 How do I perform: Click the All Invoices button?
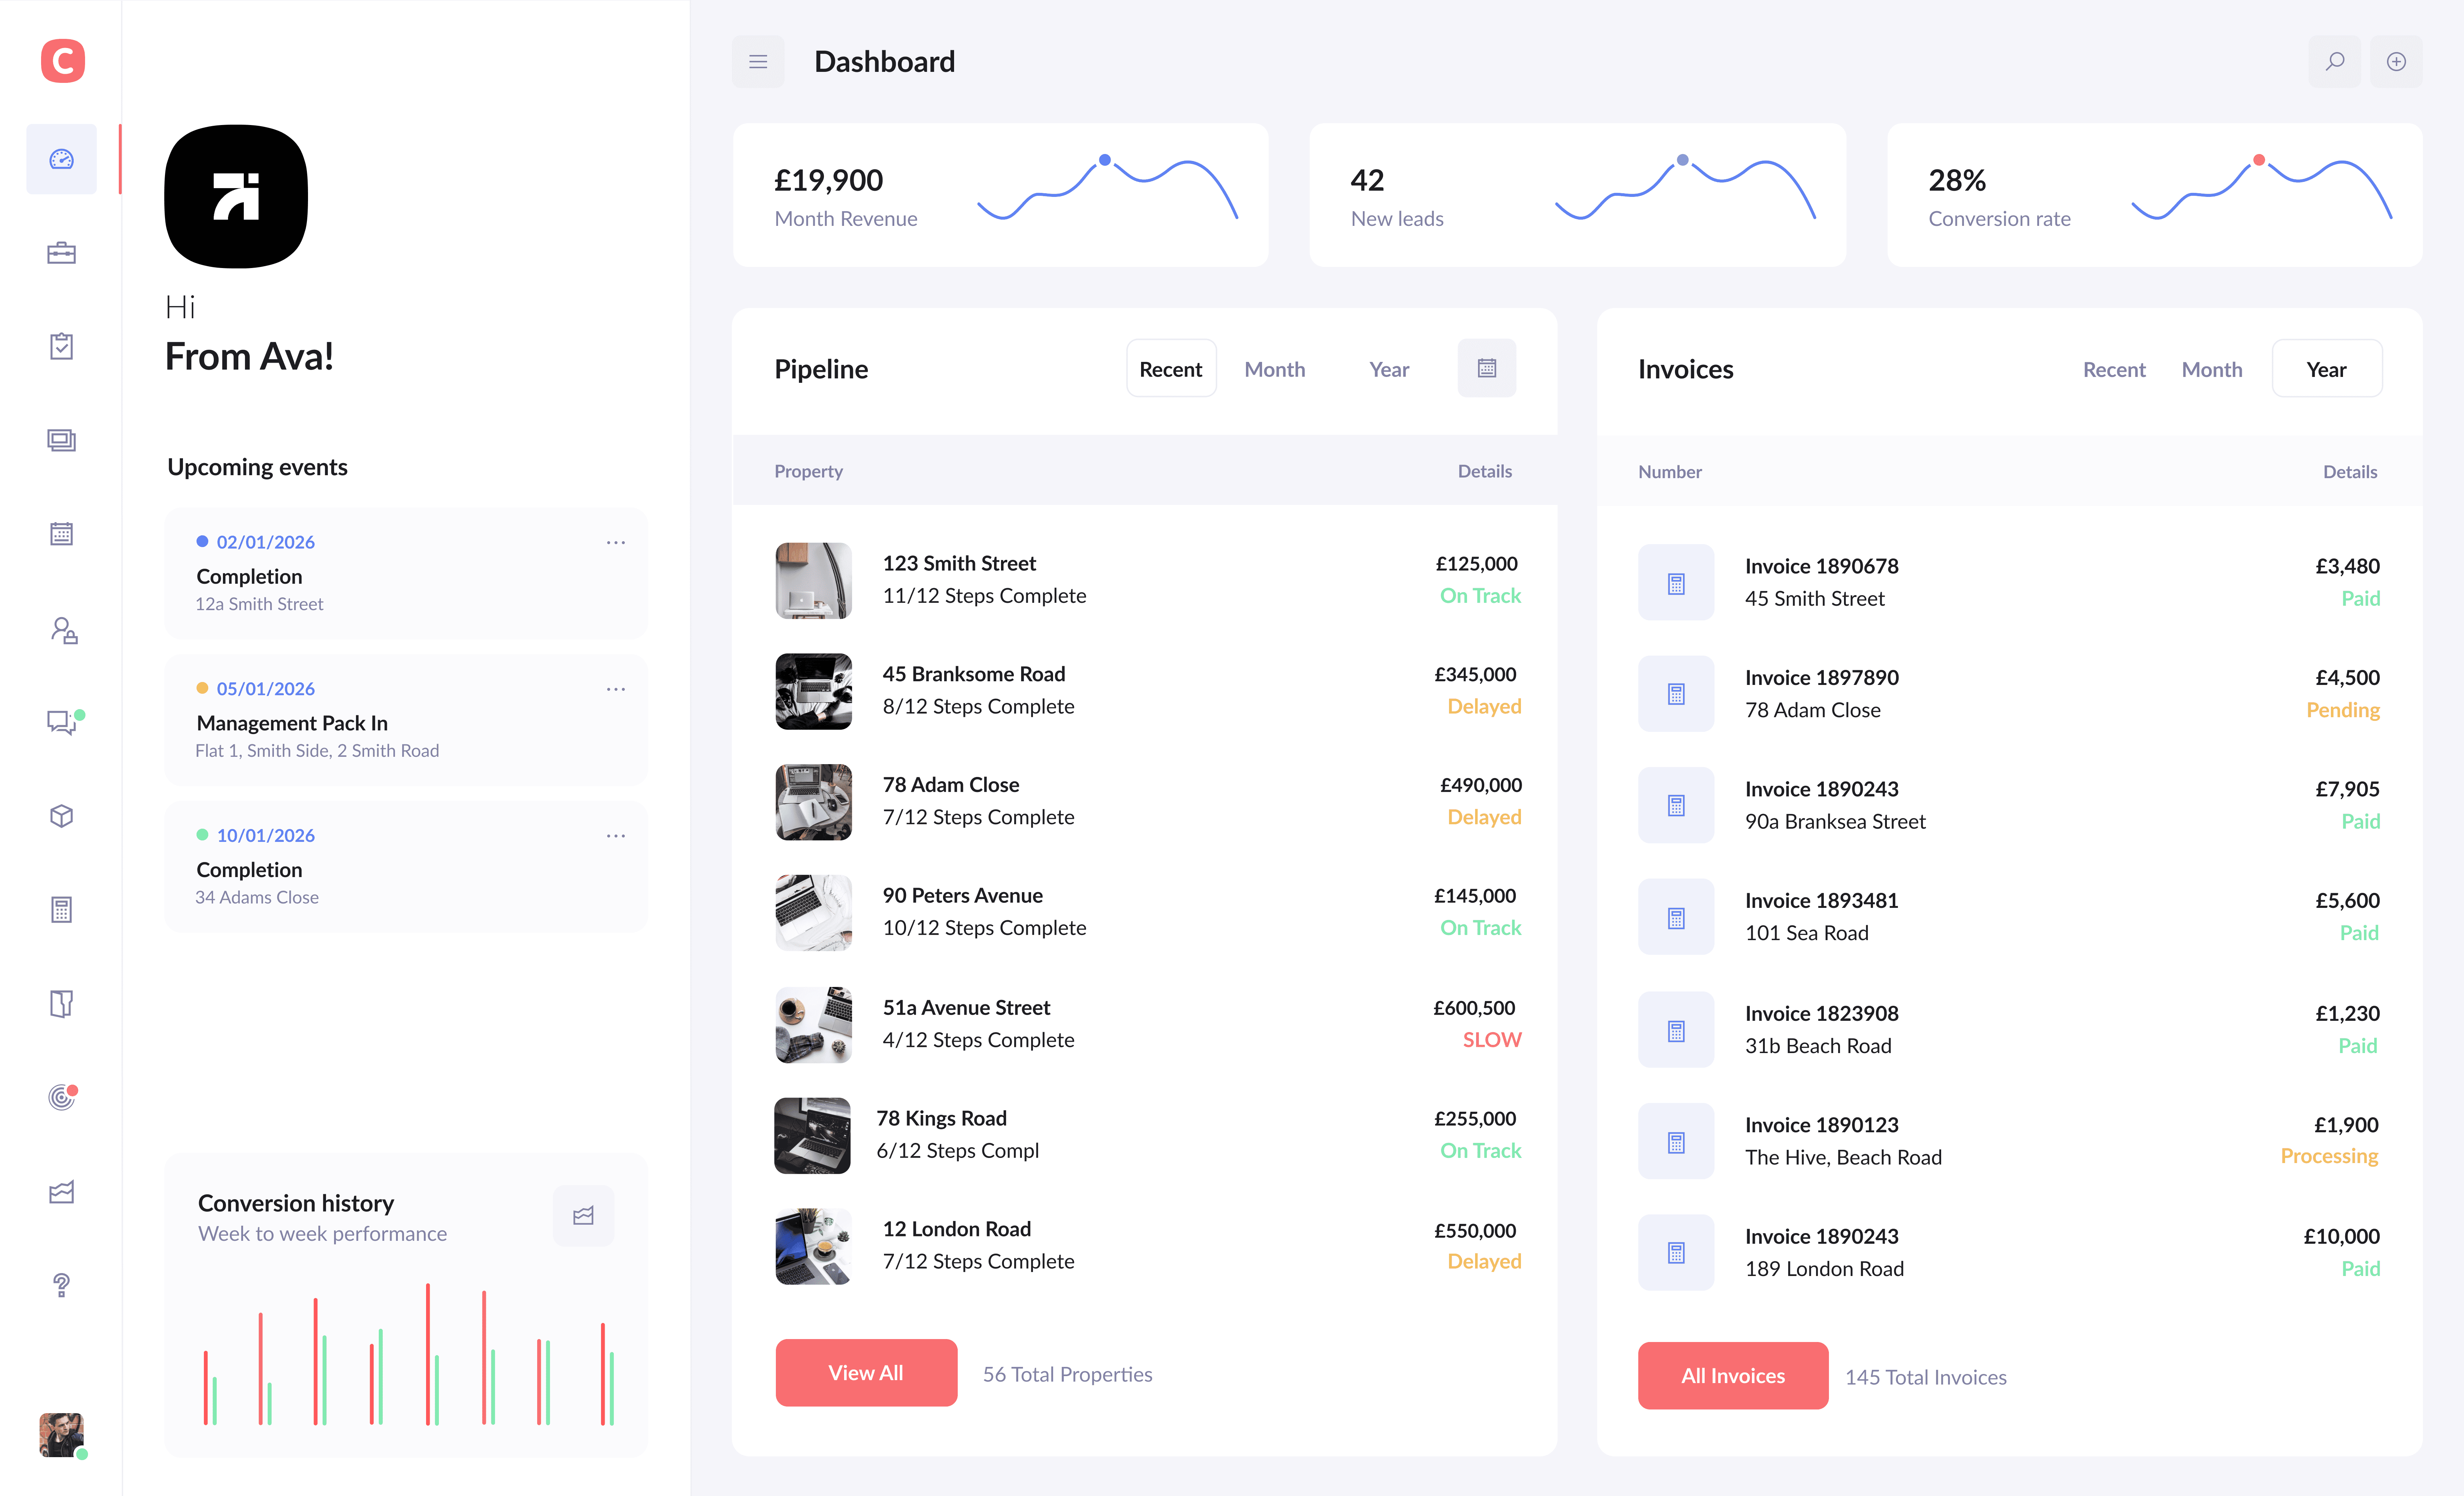click(x=1732, y=1376)
